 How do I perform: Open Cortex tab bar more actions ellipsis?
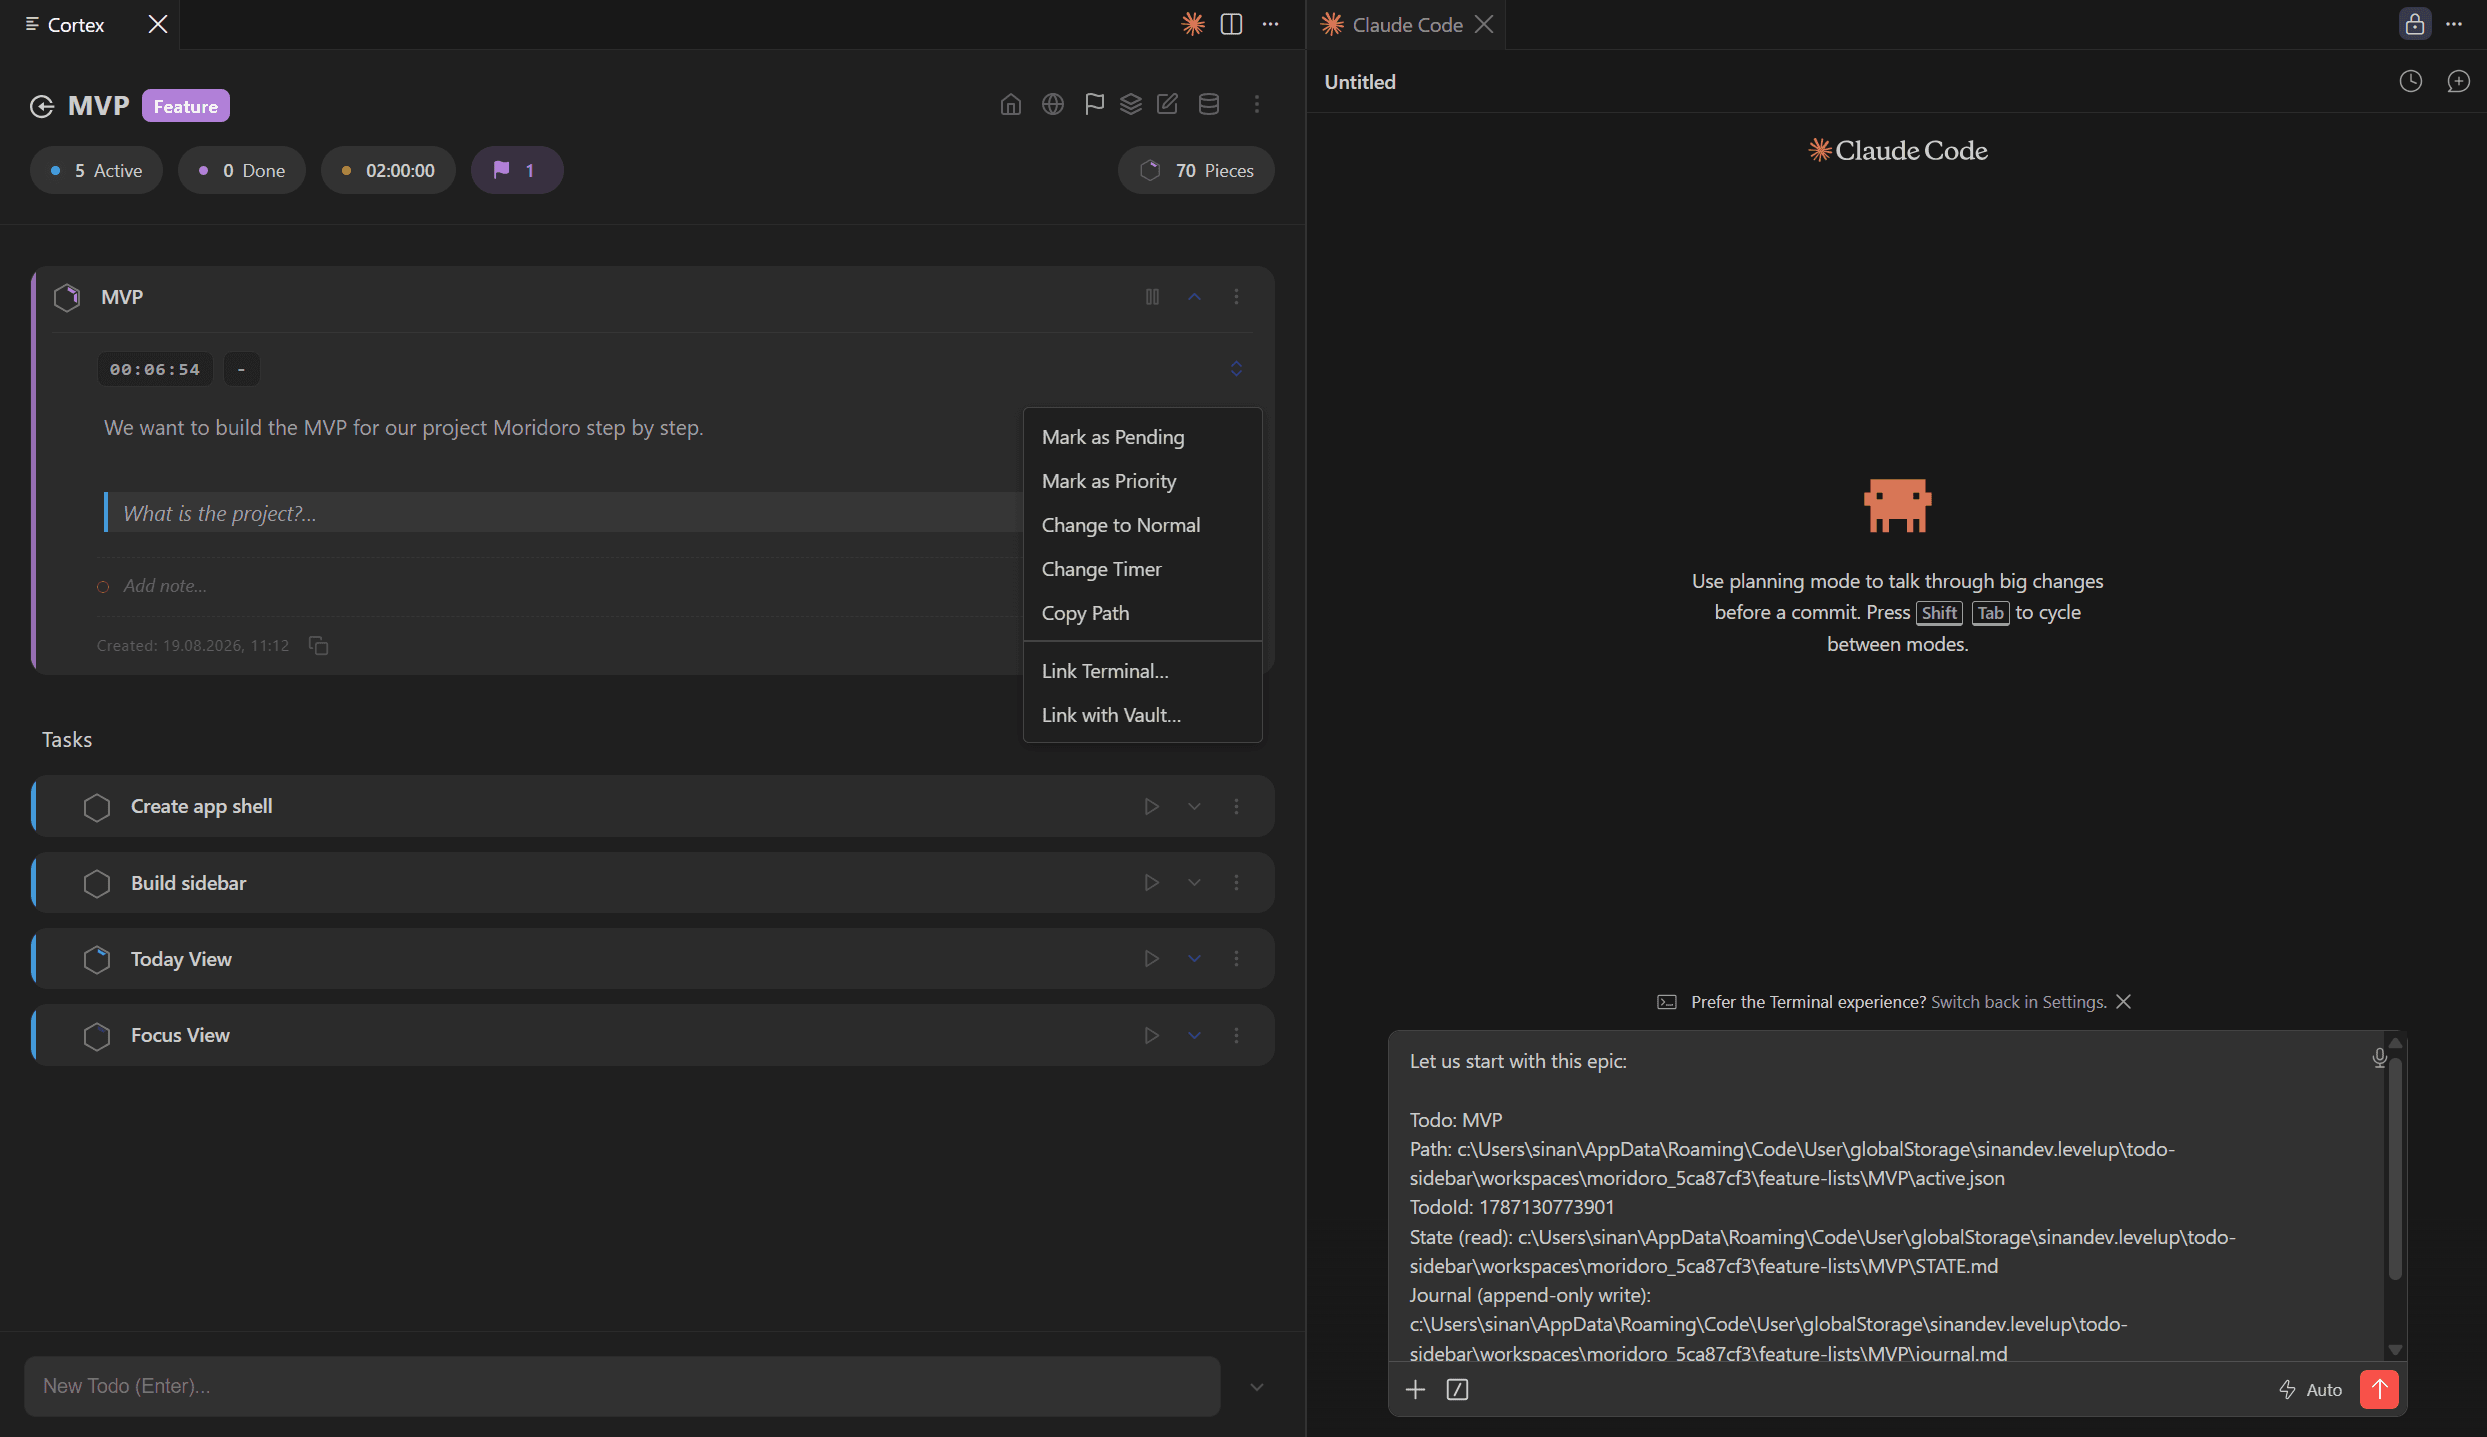[1271, 24]
